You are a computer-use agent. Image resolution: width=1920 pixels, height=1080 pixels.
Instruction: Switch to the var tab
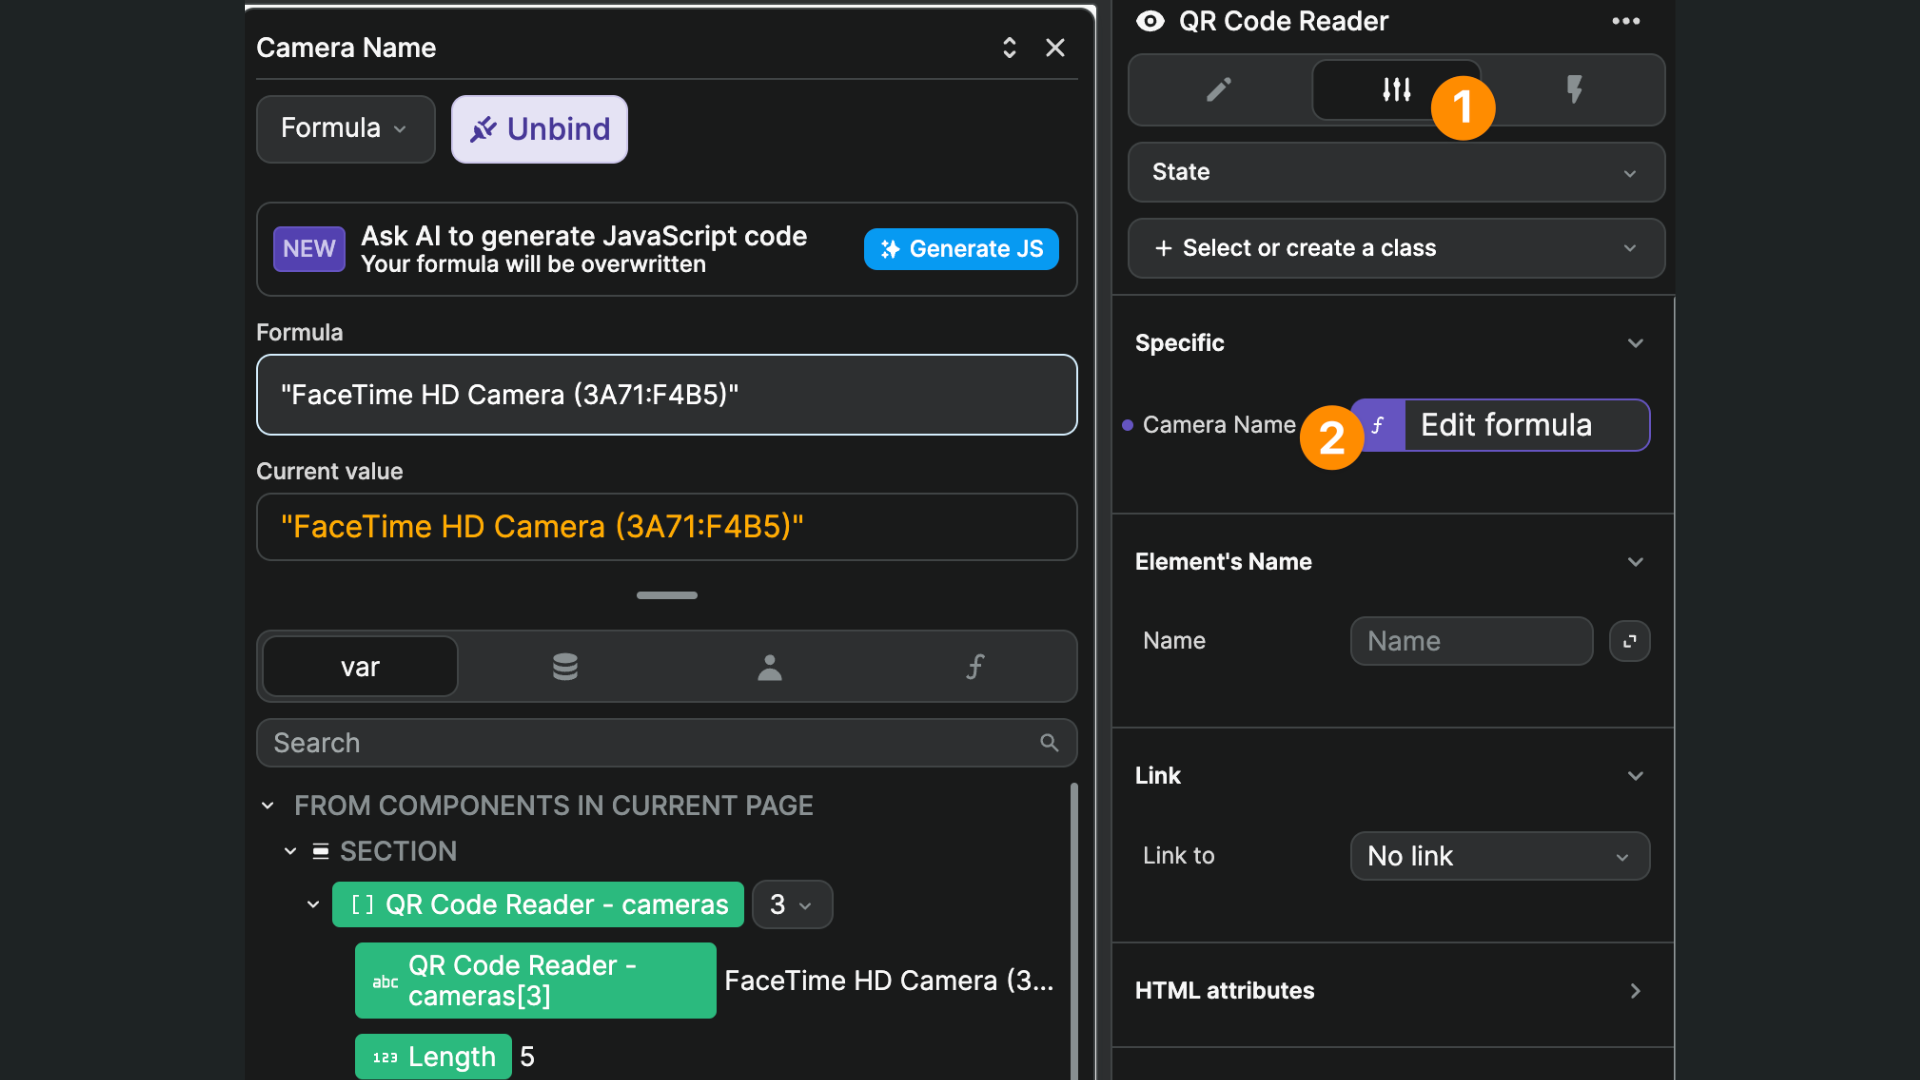pyautogui.click(x=359, y=666)
